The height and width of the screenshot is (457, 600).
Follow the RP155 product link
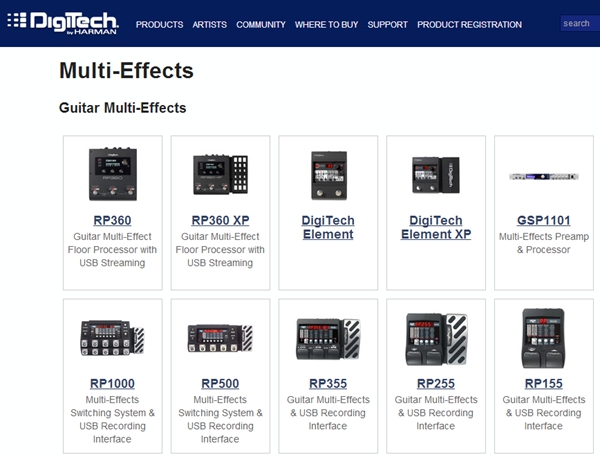click(x=544, y=383)
